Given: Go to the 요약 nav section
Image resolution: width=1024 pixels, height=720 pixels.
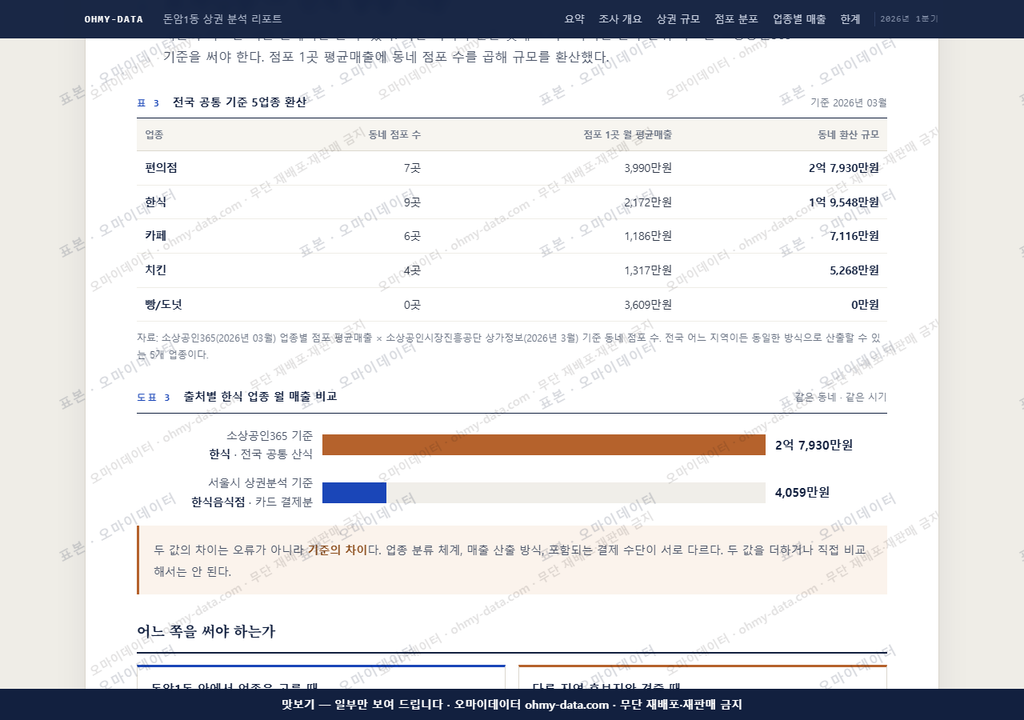Looking at the screenshot, I should (574, 19).
